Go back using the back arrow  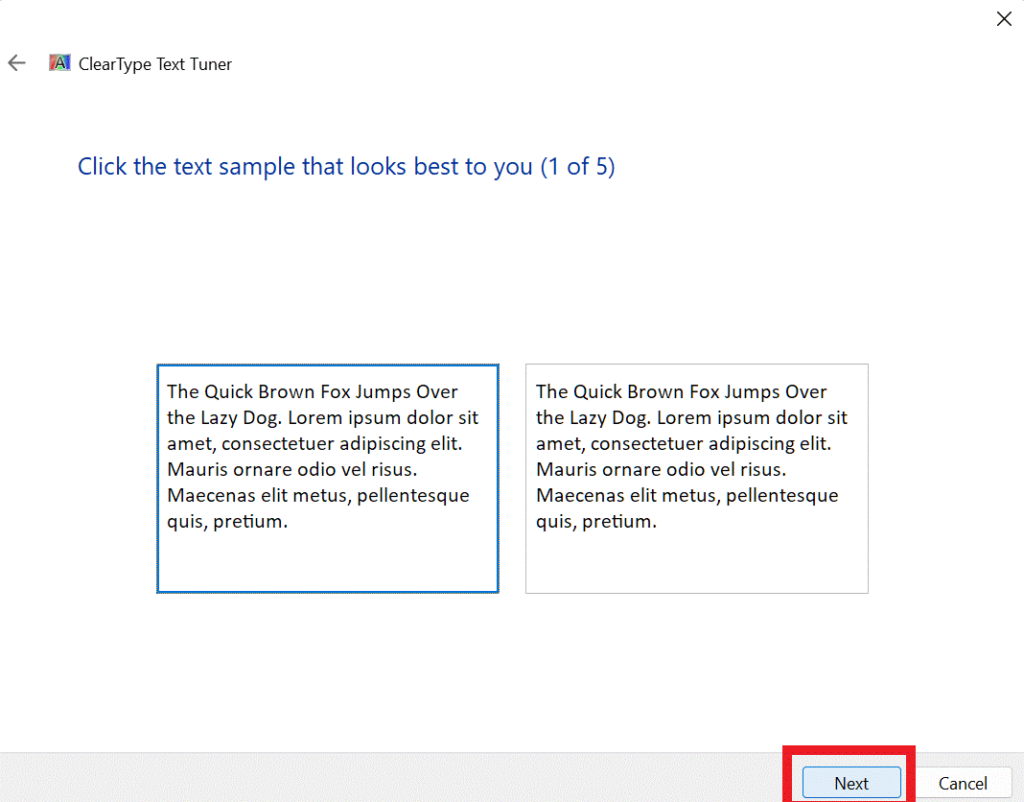click(x=16, y=63)
